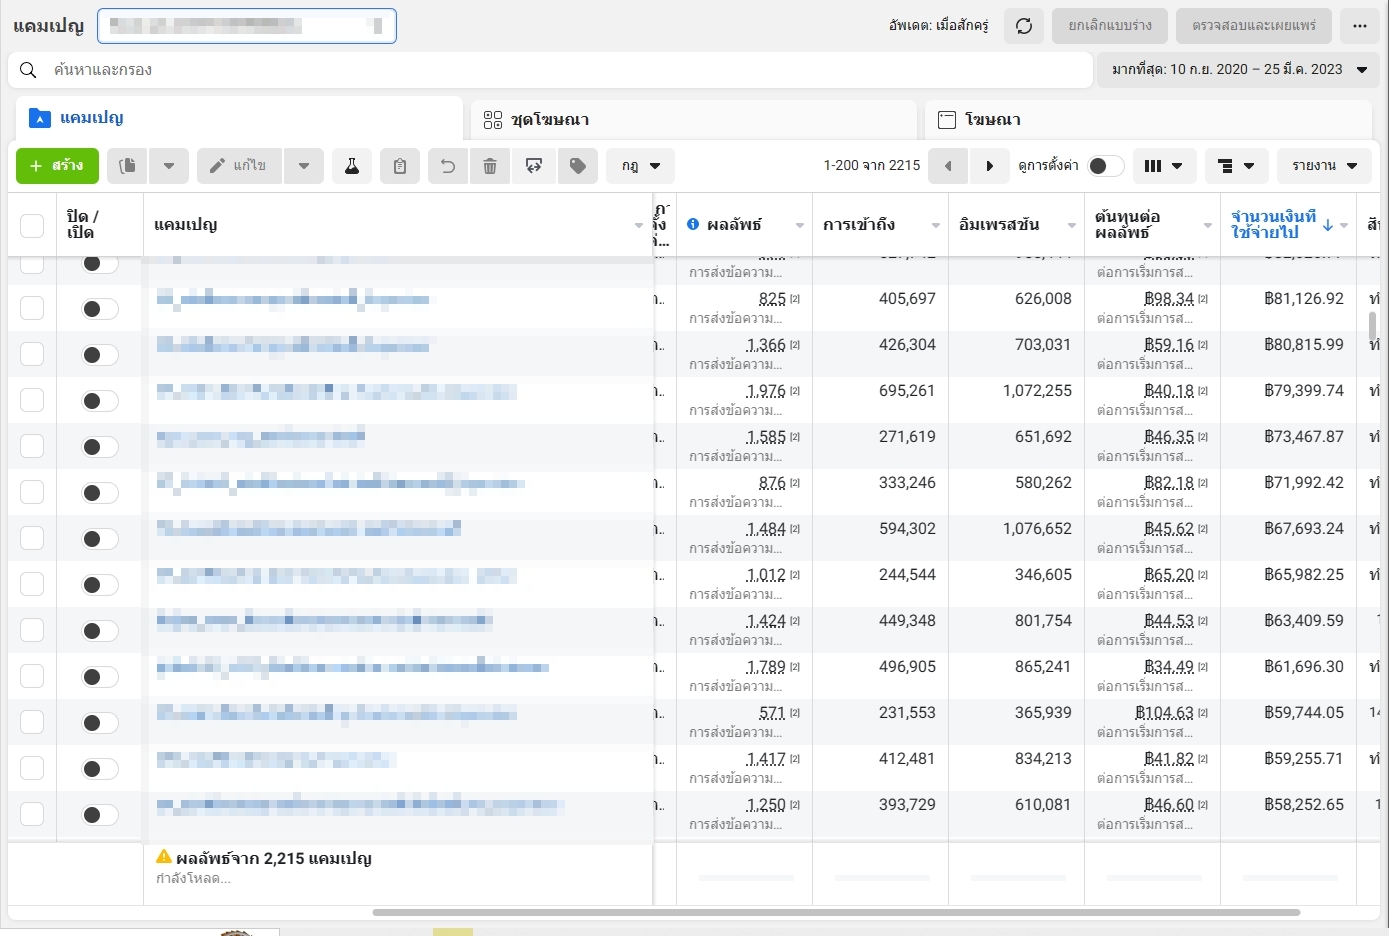Image resolution: width=1389 pixels, height=936 pixels.
Task: Open the date range dropdown
Action: [x=1239, y=70]
